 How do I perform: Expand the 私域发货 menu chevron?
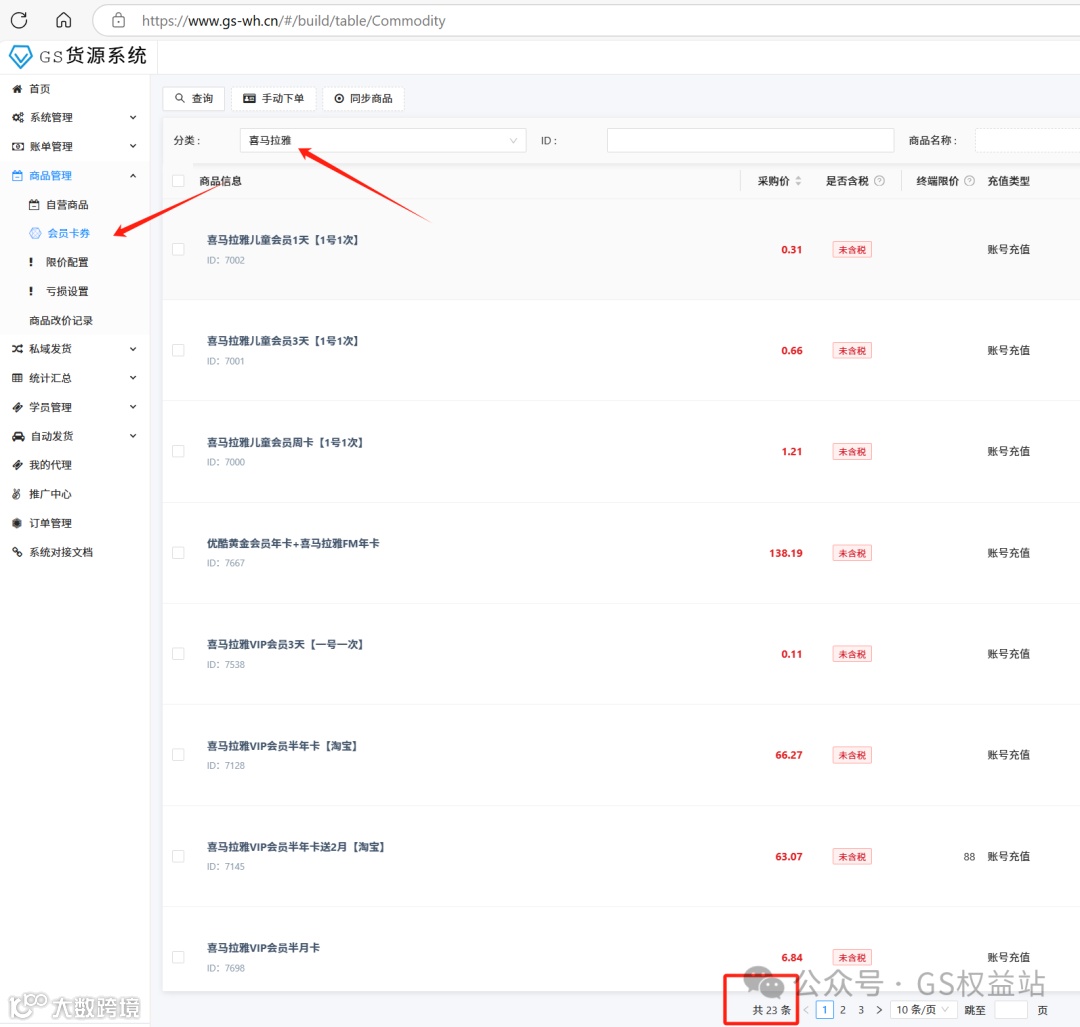coord(133,349)
